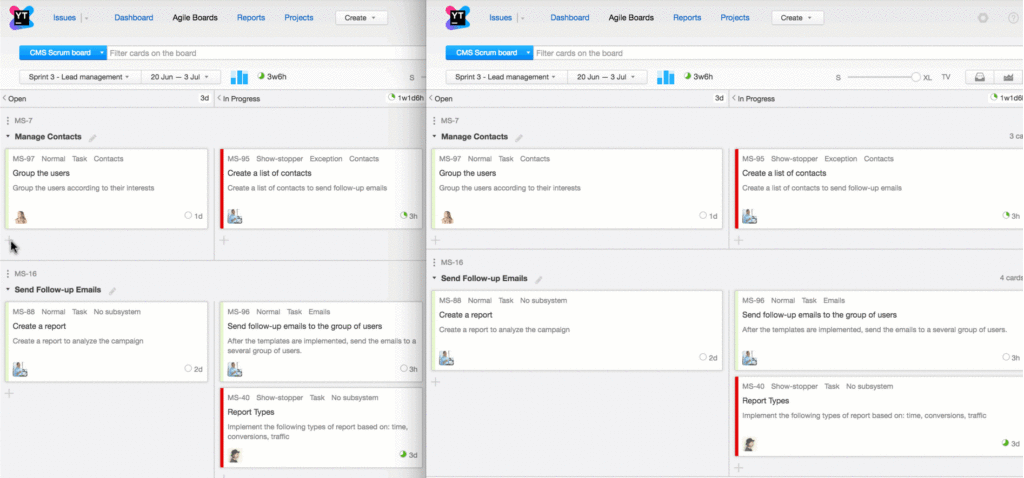Collapse the In Progress column in right board
1024x478 pixels.
click(x=733, y=99)
